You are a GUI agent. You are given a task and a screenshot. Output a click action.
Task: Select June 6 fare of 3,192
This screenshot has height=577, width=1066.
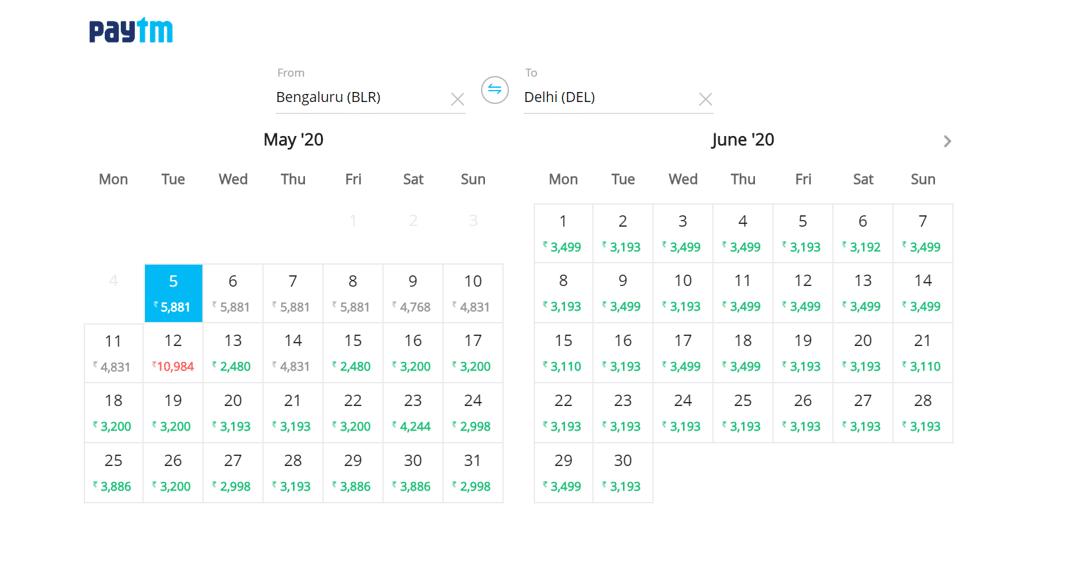pyautogui.click(x=863, y=232)
